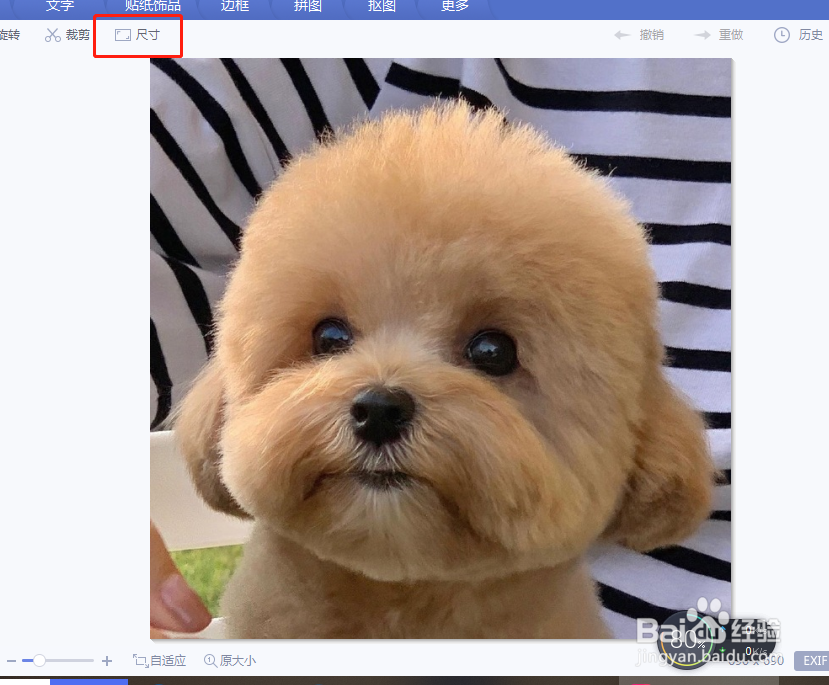This screenshot has width=829, height=685.
Task: Click the puppy image on canvas
Action: 440,349
